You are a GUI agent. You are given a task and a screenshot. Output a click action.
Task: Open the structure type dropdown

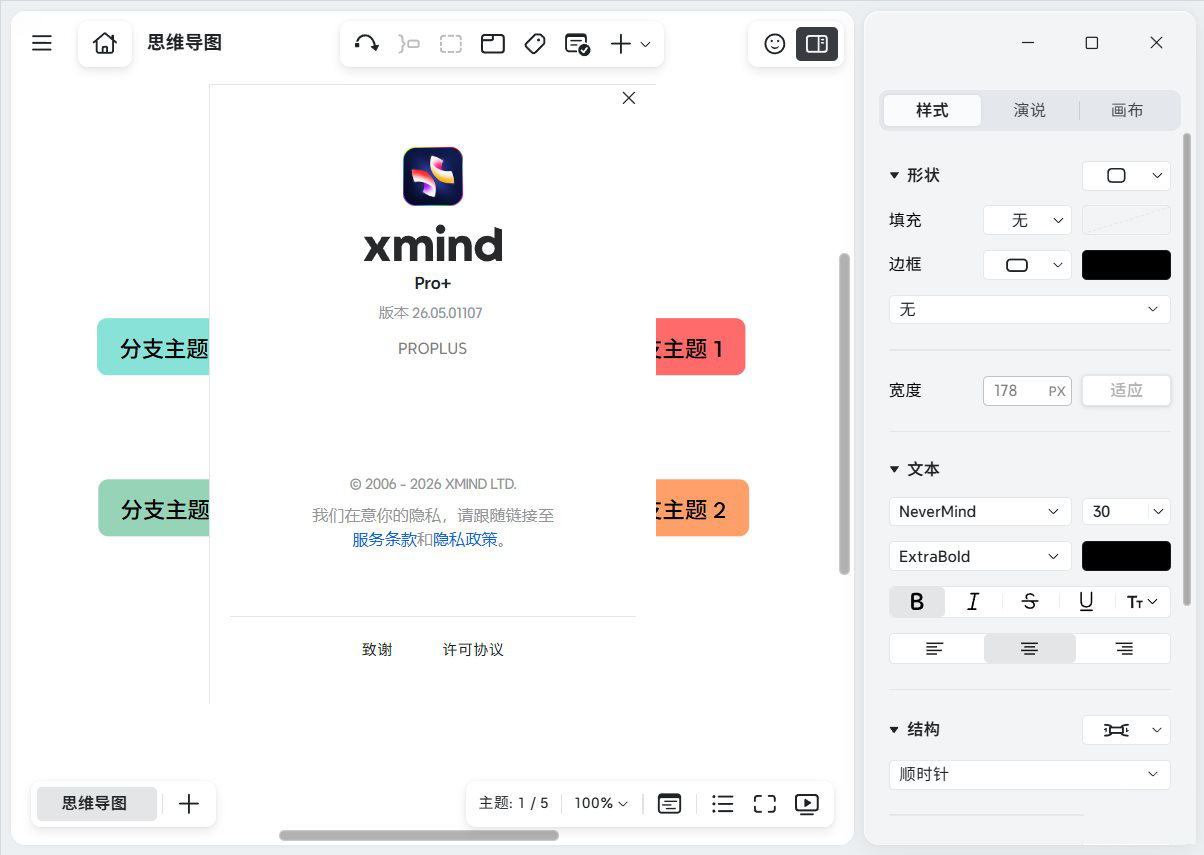point(1126,730)
